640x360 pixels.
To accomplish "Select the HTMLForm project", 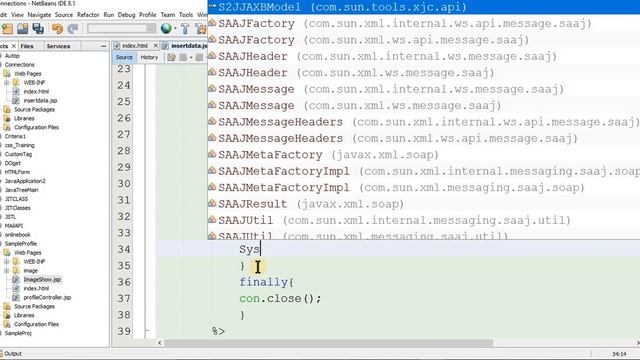I will [17, 172].
